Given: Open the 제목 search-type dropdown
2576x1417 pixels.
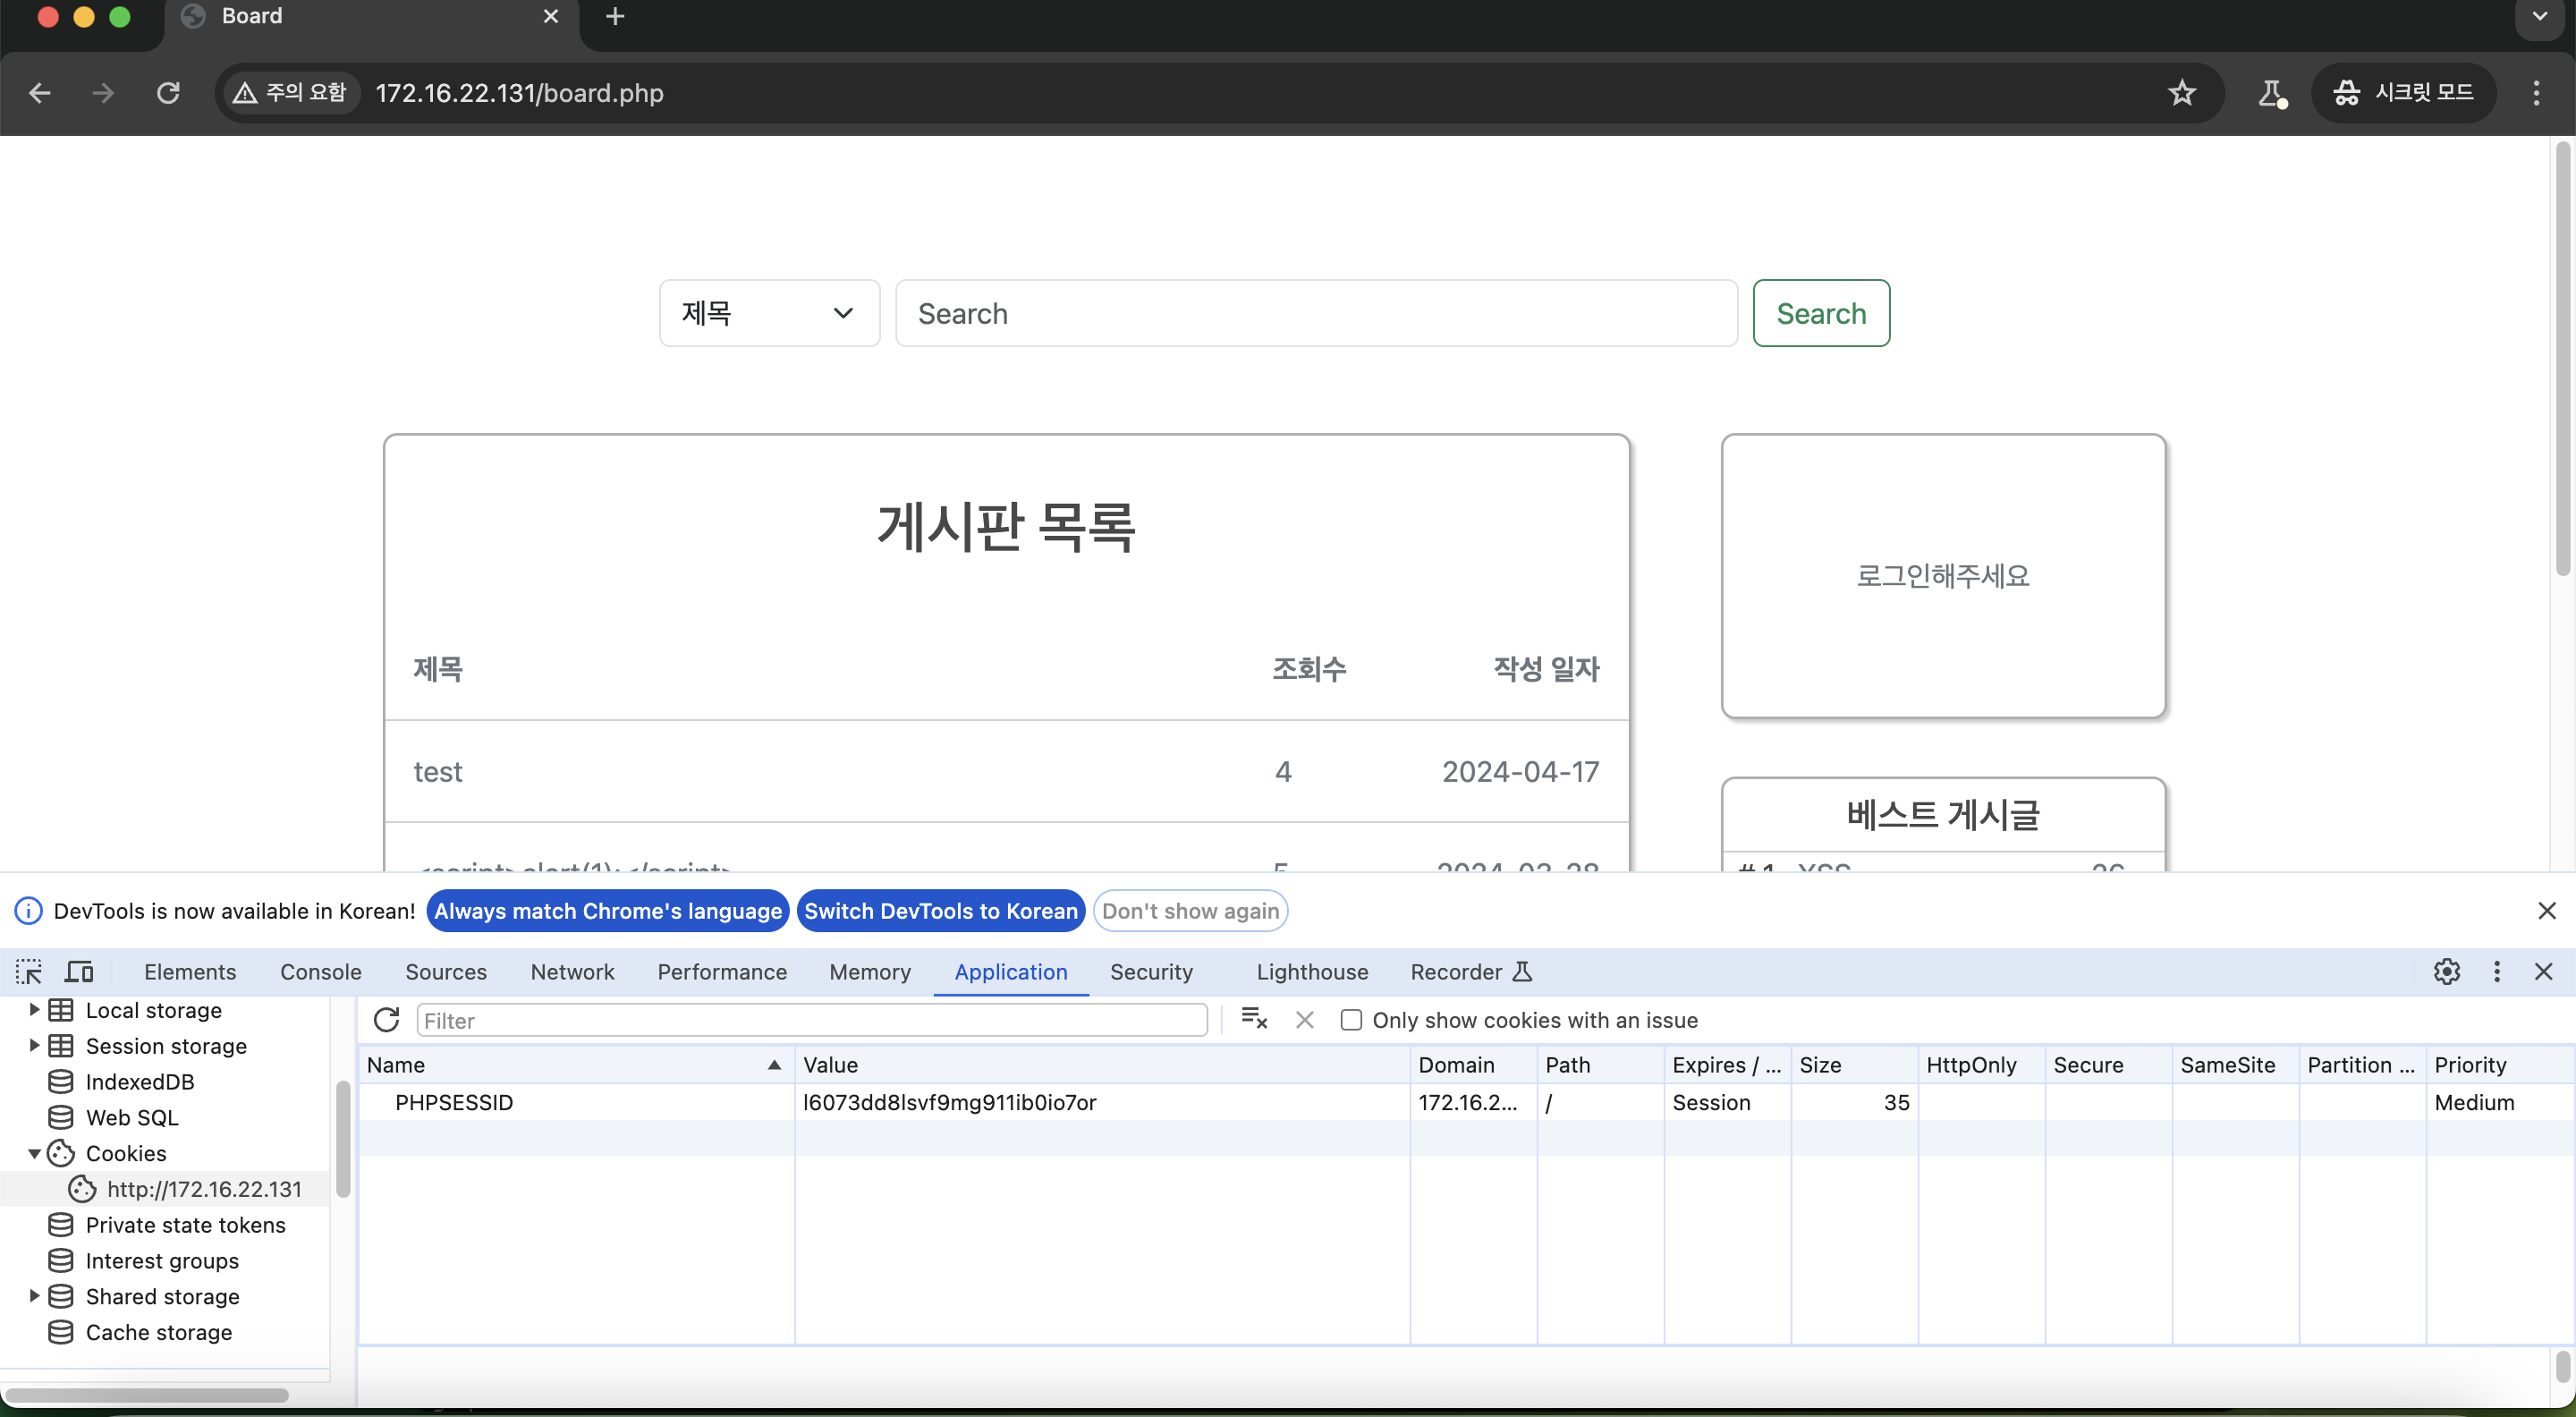Looking at the screenshot, I should tap(769, 313).
